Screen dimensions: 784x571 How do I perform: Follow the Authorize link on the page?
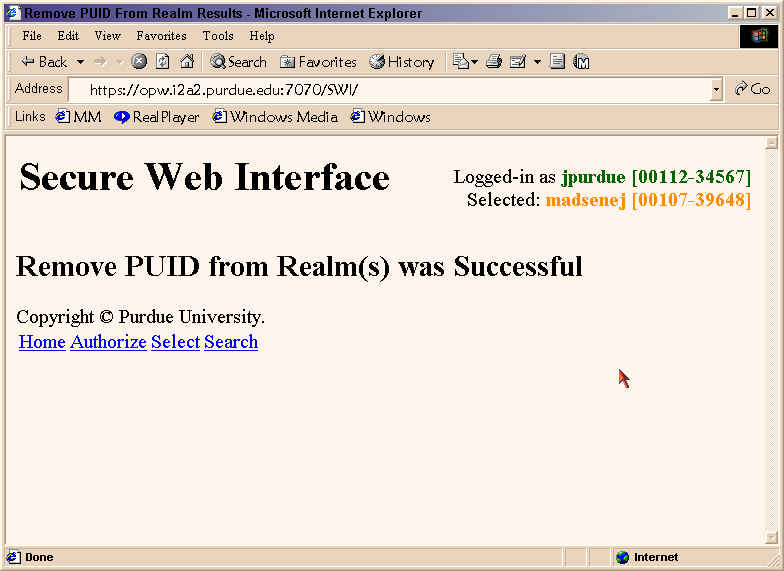108,342
